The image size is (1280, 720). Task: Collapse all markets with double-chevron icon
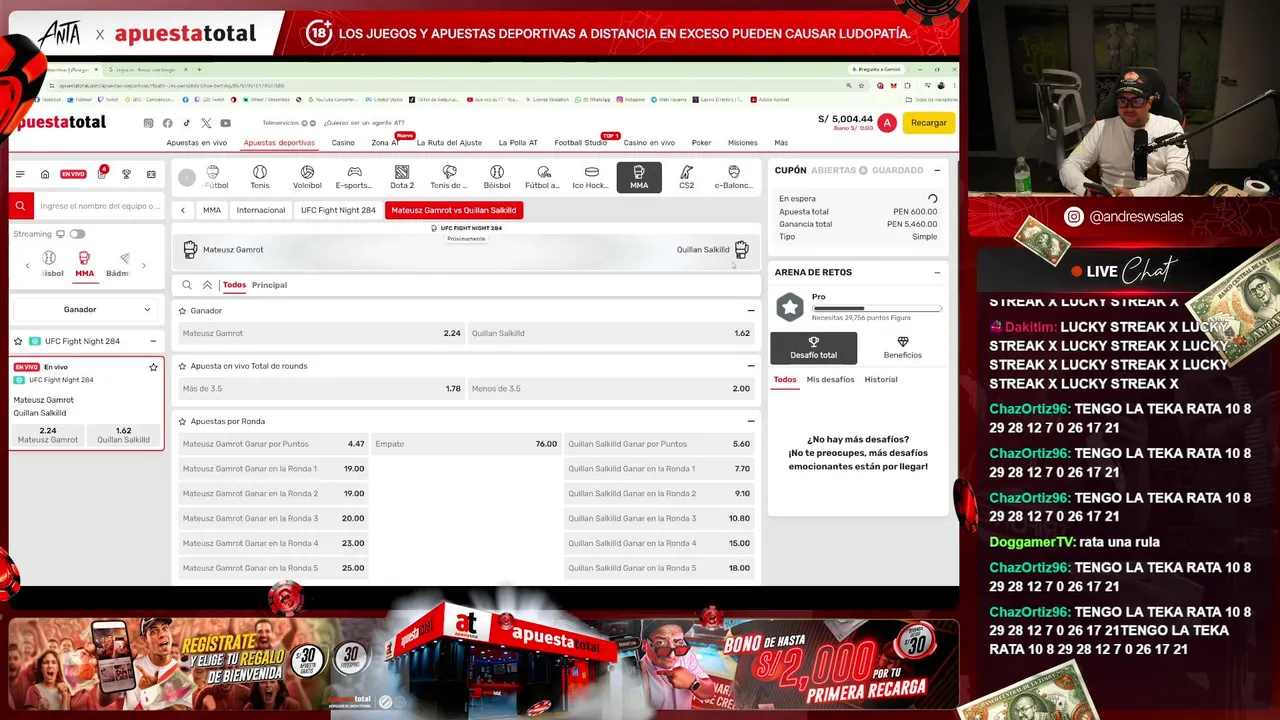(207, 285)
